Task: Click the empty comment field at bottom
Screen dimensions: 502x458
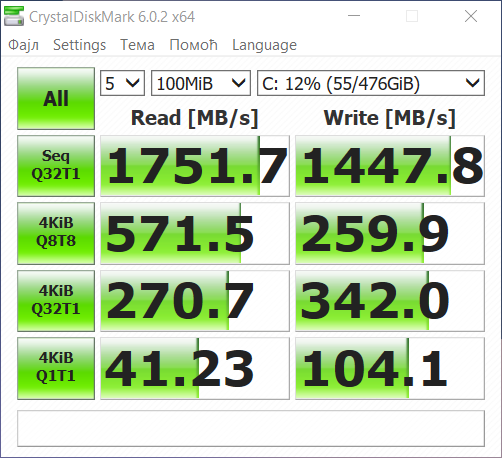Action: click(x=251, y=428)
